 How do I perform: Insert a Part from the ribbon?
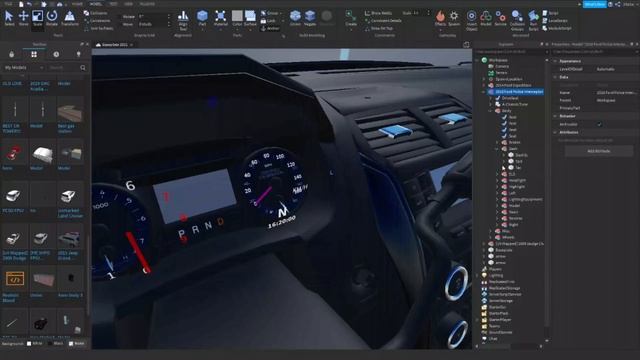pos(202,18)
